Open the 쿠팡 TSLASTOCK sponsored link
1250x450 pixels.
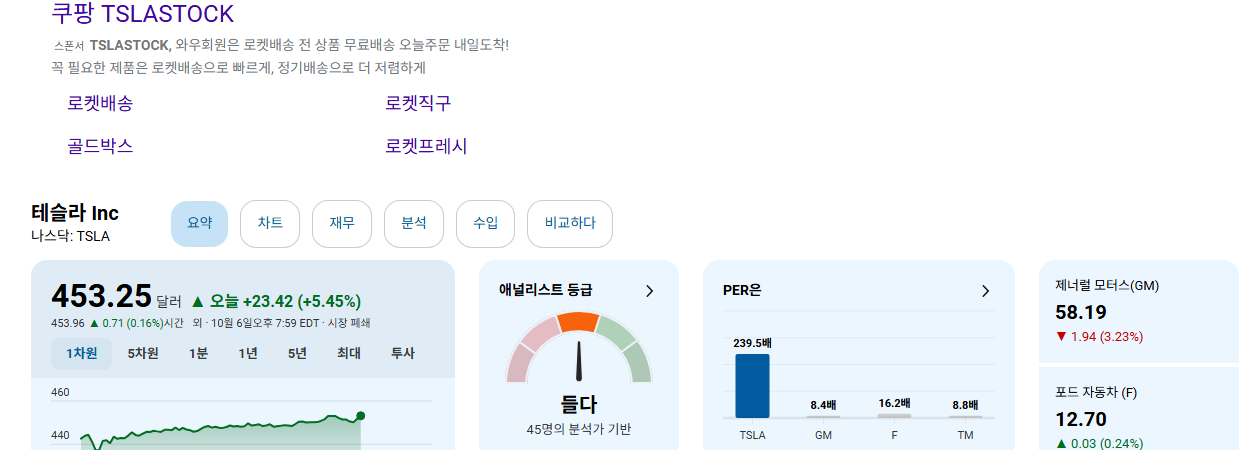click(x=142, y=14)
